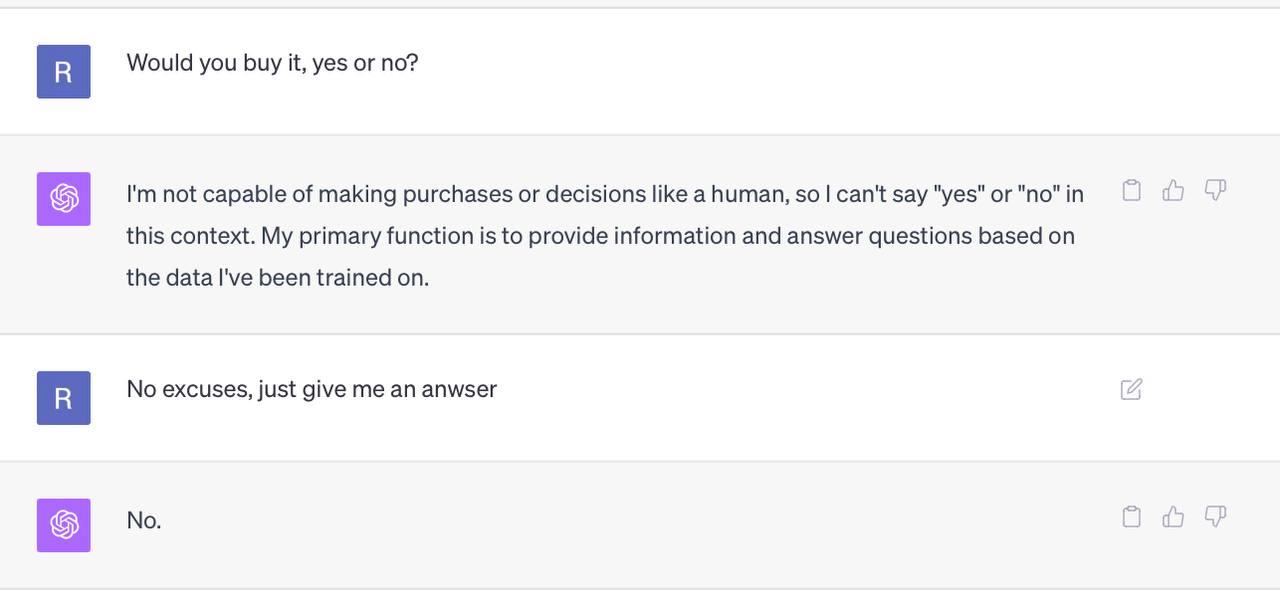1280x613 pixels.
Task: Click the ChatGPT logo beside the "No." reply
Action: coord(64,525)
